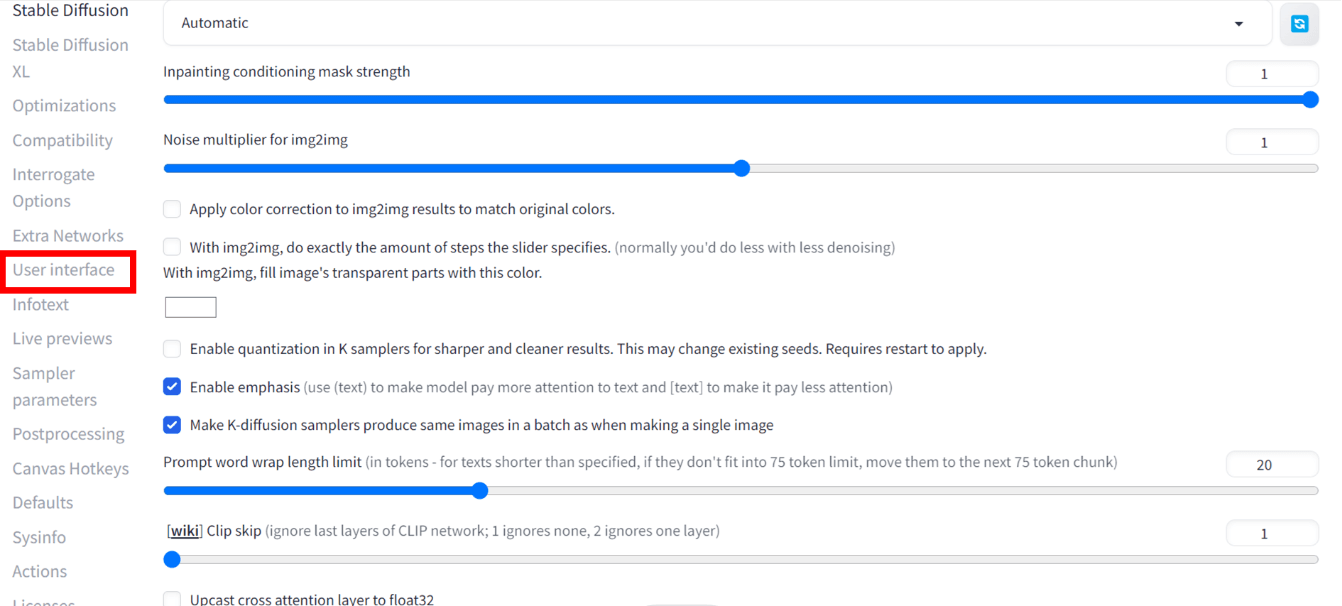
Task: Click the Prompt word wrap length number field
Action: (1272, 465)
